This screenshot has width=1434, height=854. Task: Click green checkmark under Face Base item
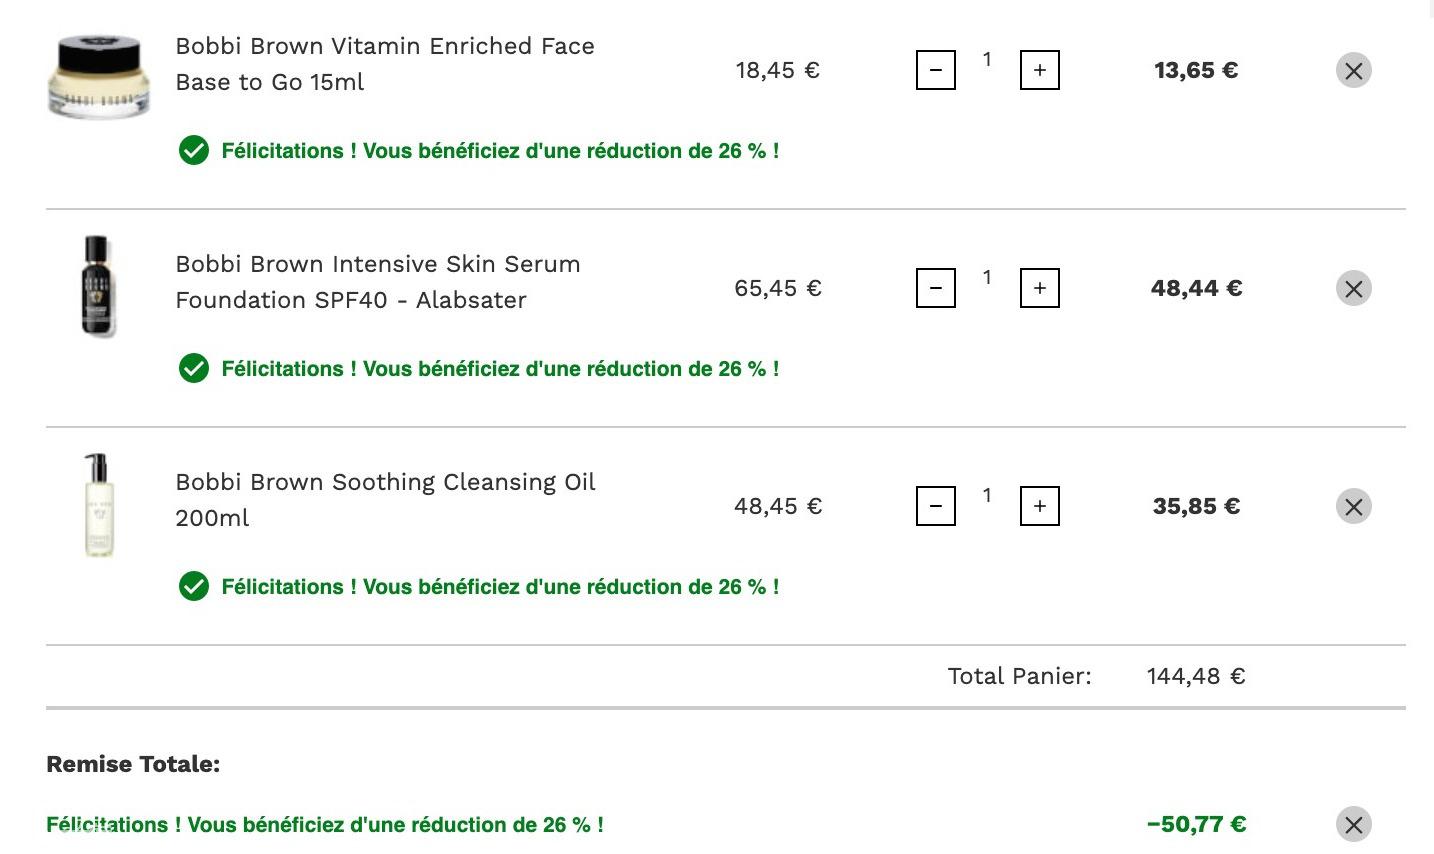(x=194, y=151)
